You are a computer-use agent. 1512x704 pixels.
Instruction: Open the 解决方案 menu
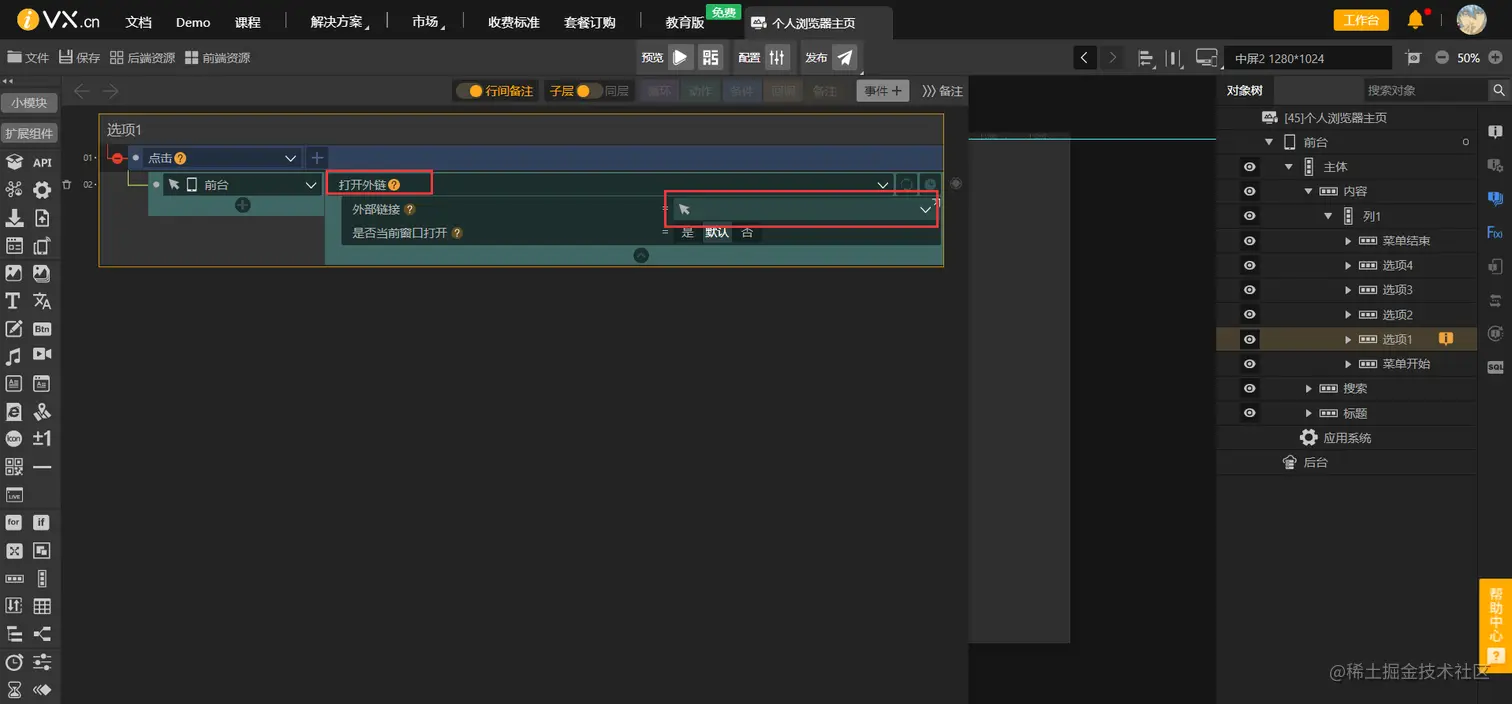(x=339, y=22)
